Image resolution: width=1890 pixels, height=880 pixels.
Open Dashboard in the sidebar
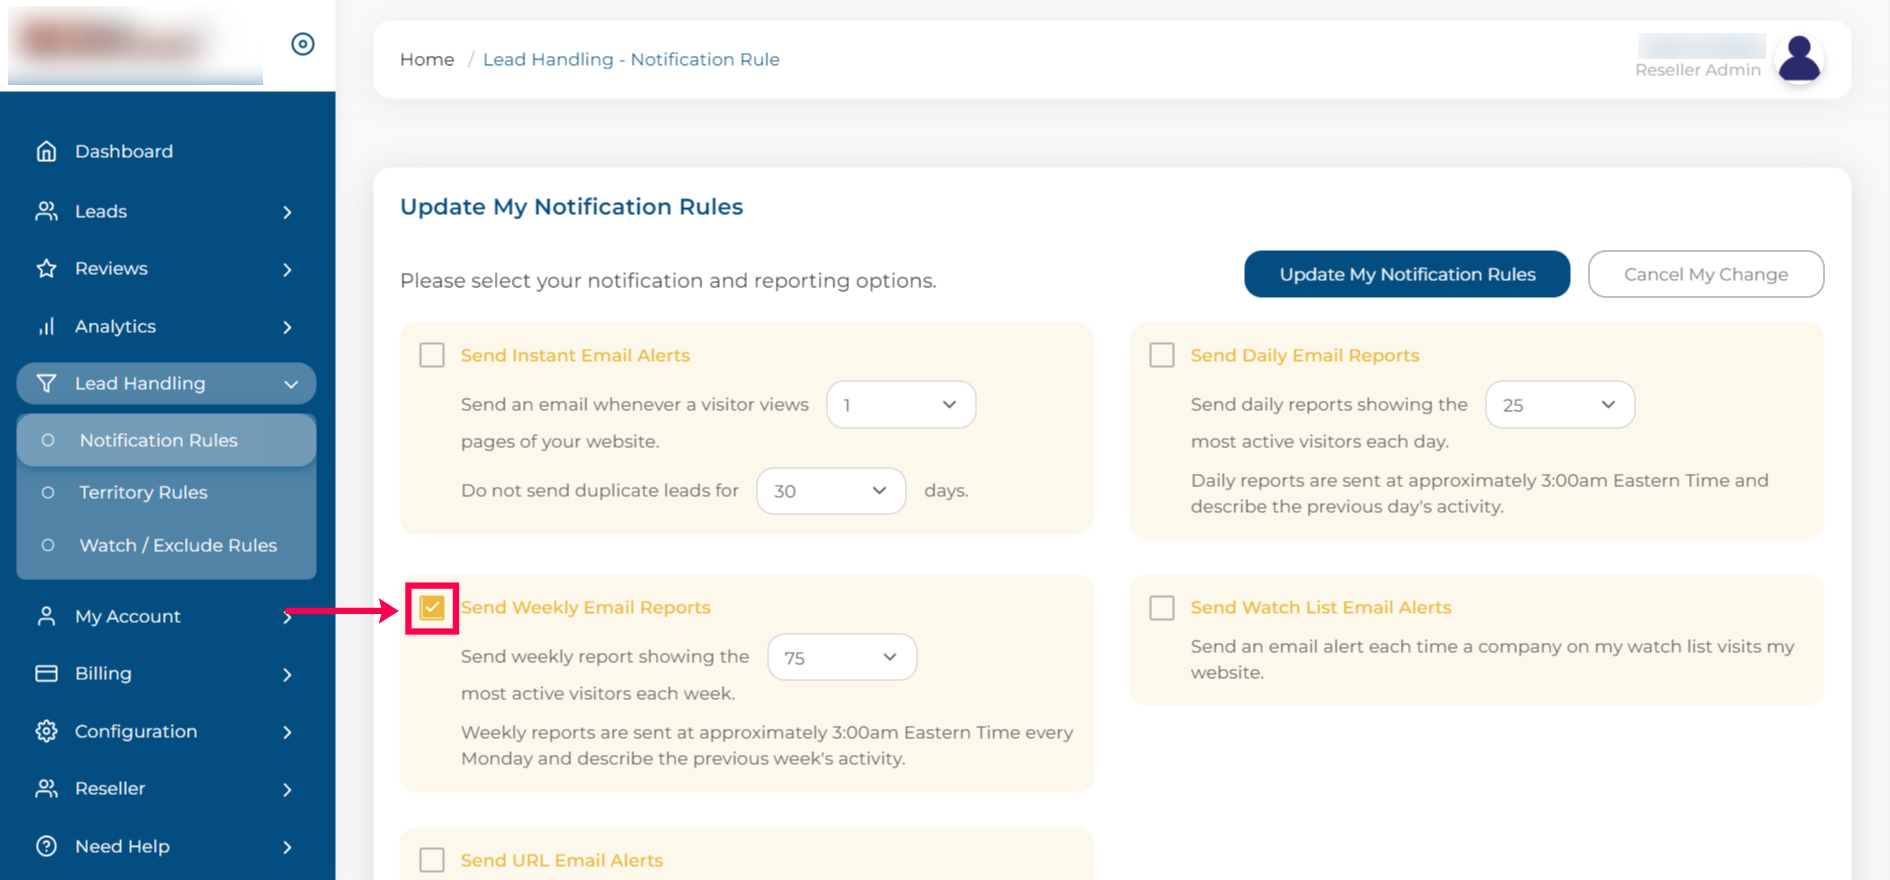124,151
